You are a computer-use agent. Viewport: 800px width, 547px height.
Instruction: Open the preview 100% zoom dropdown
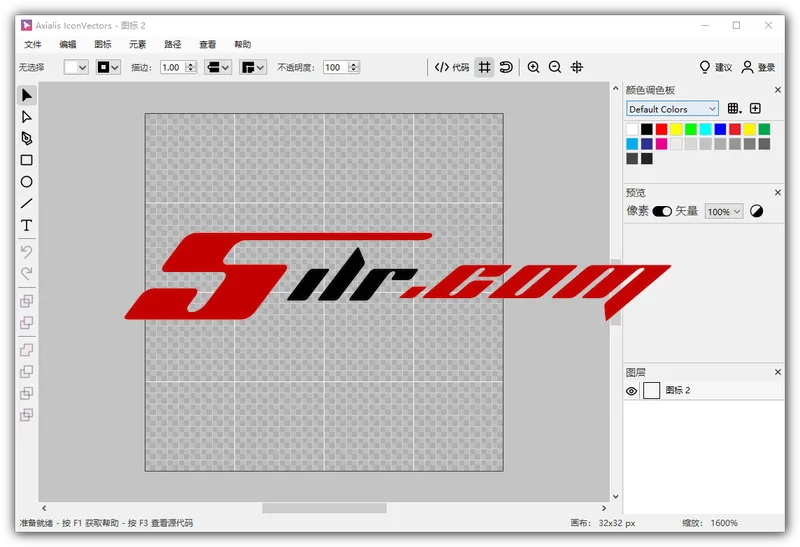pos(724,212)
